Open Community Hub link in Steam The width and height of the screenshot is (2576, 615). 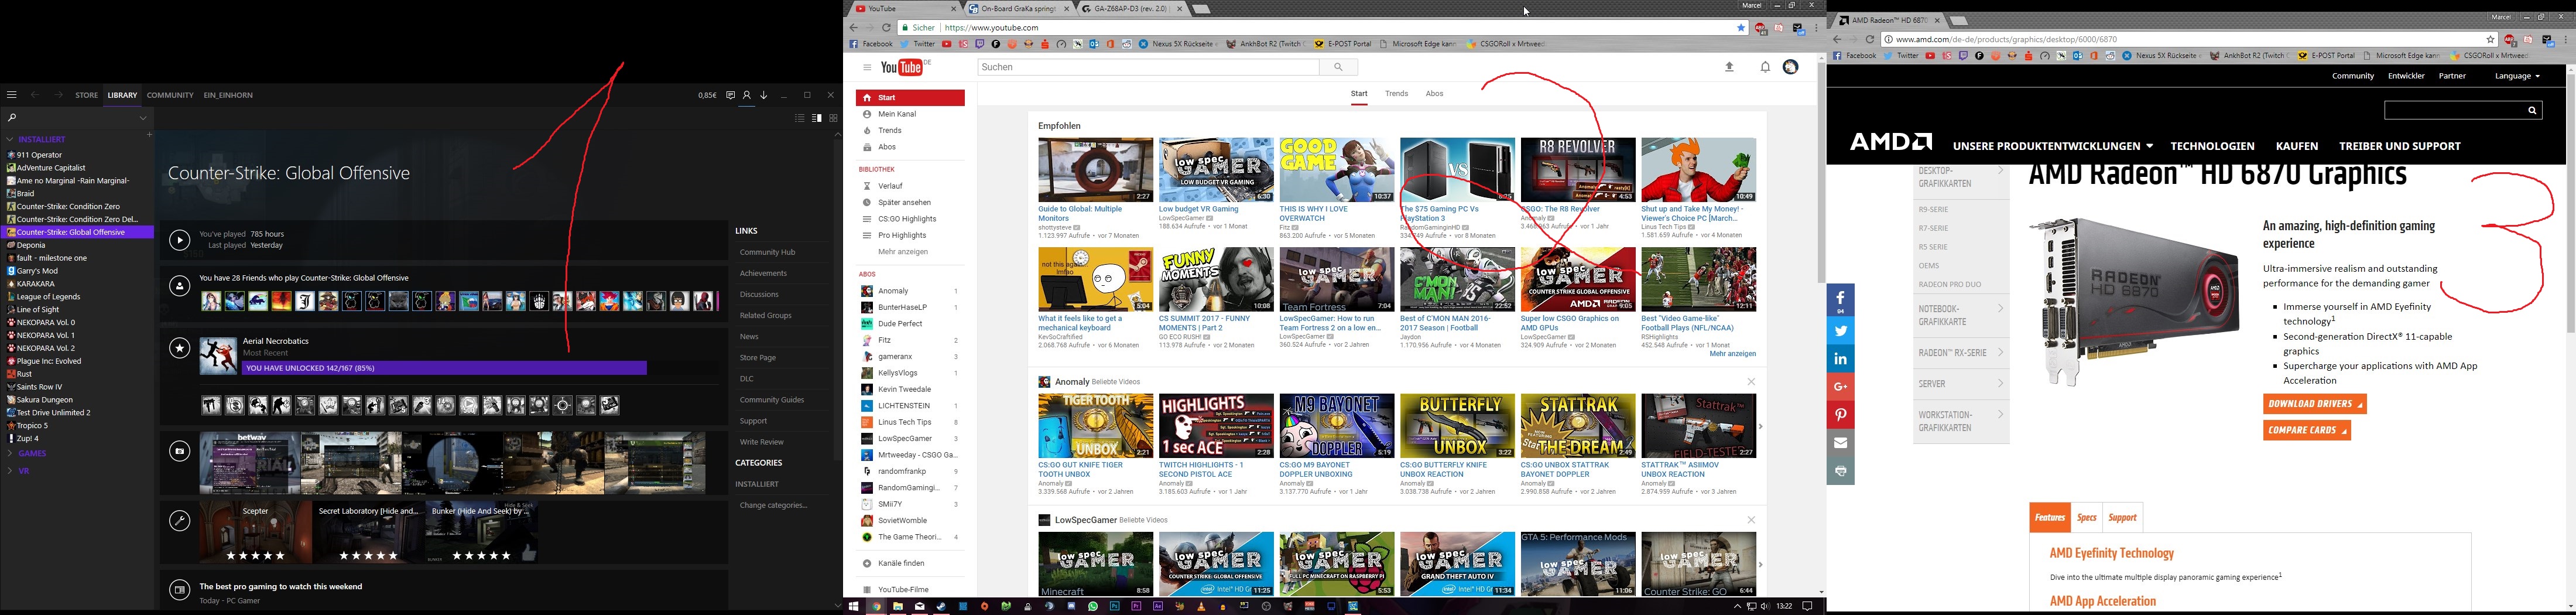click(768, 252)
